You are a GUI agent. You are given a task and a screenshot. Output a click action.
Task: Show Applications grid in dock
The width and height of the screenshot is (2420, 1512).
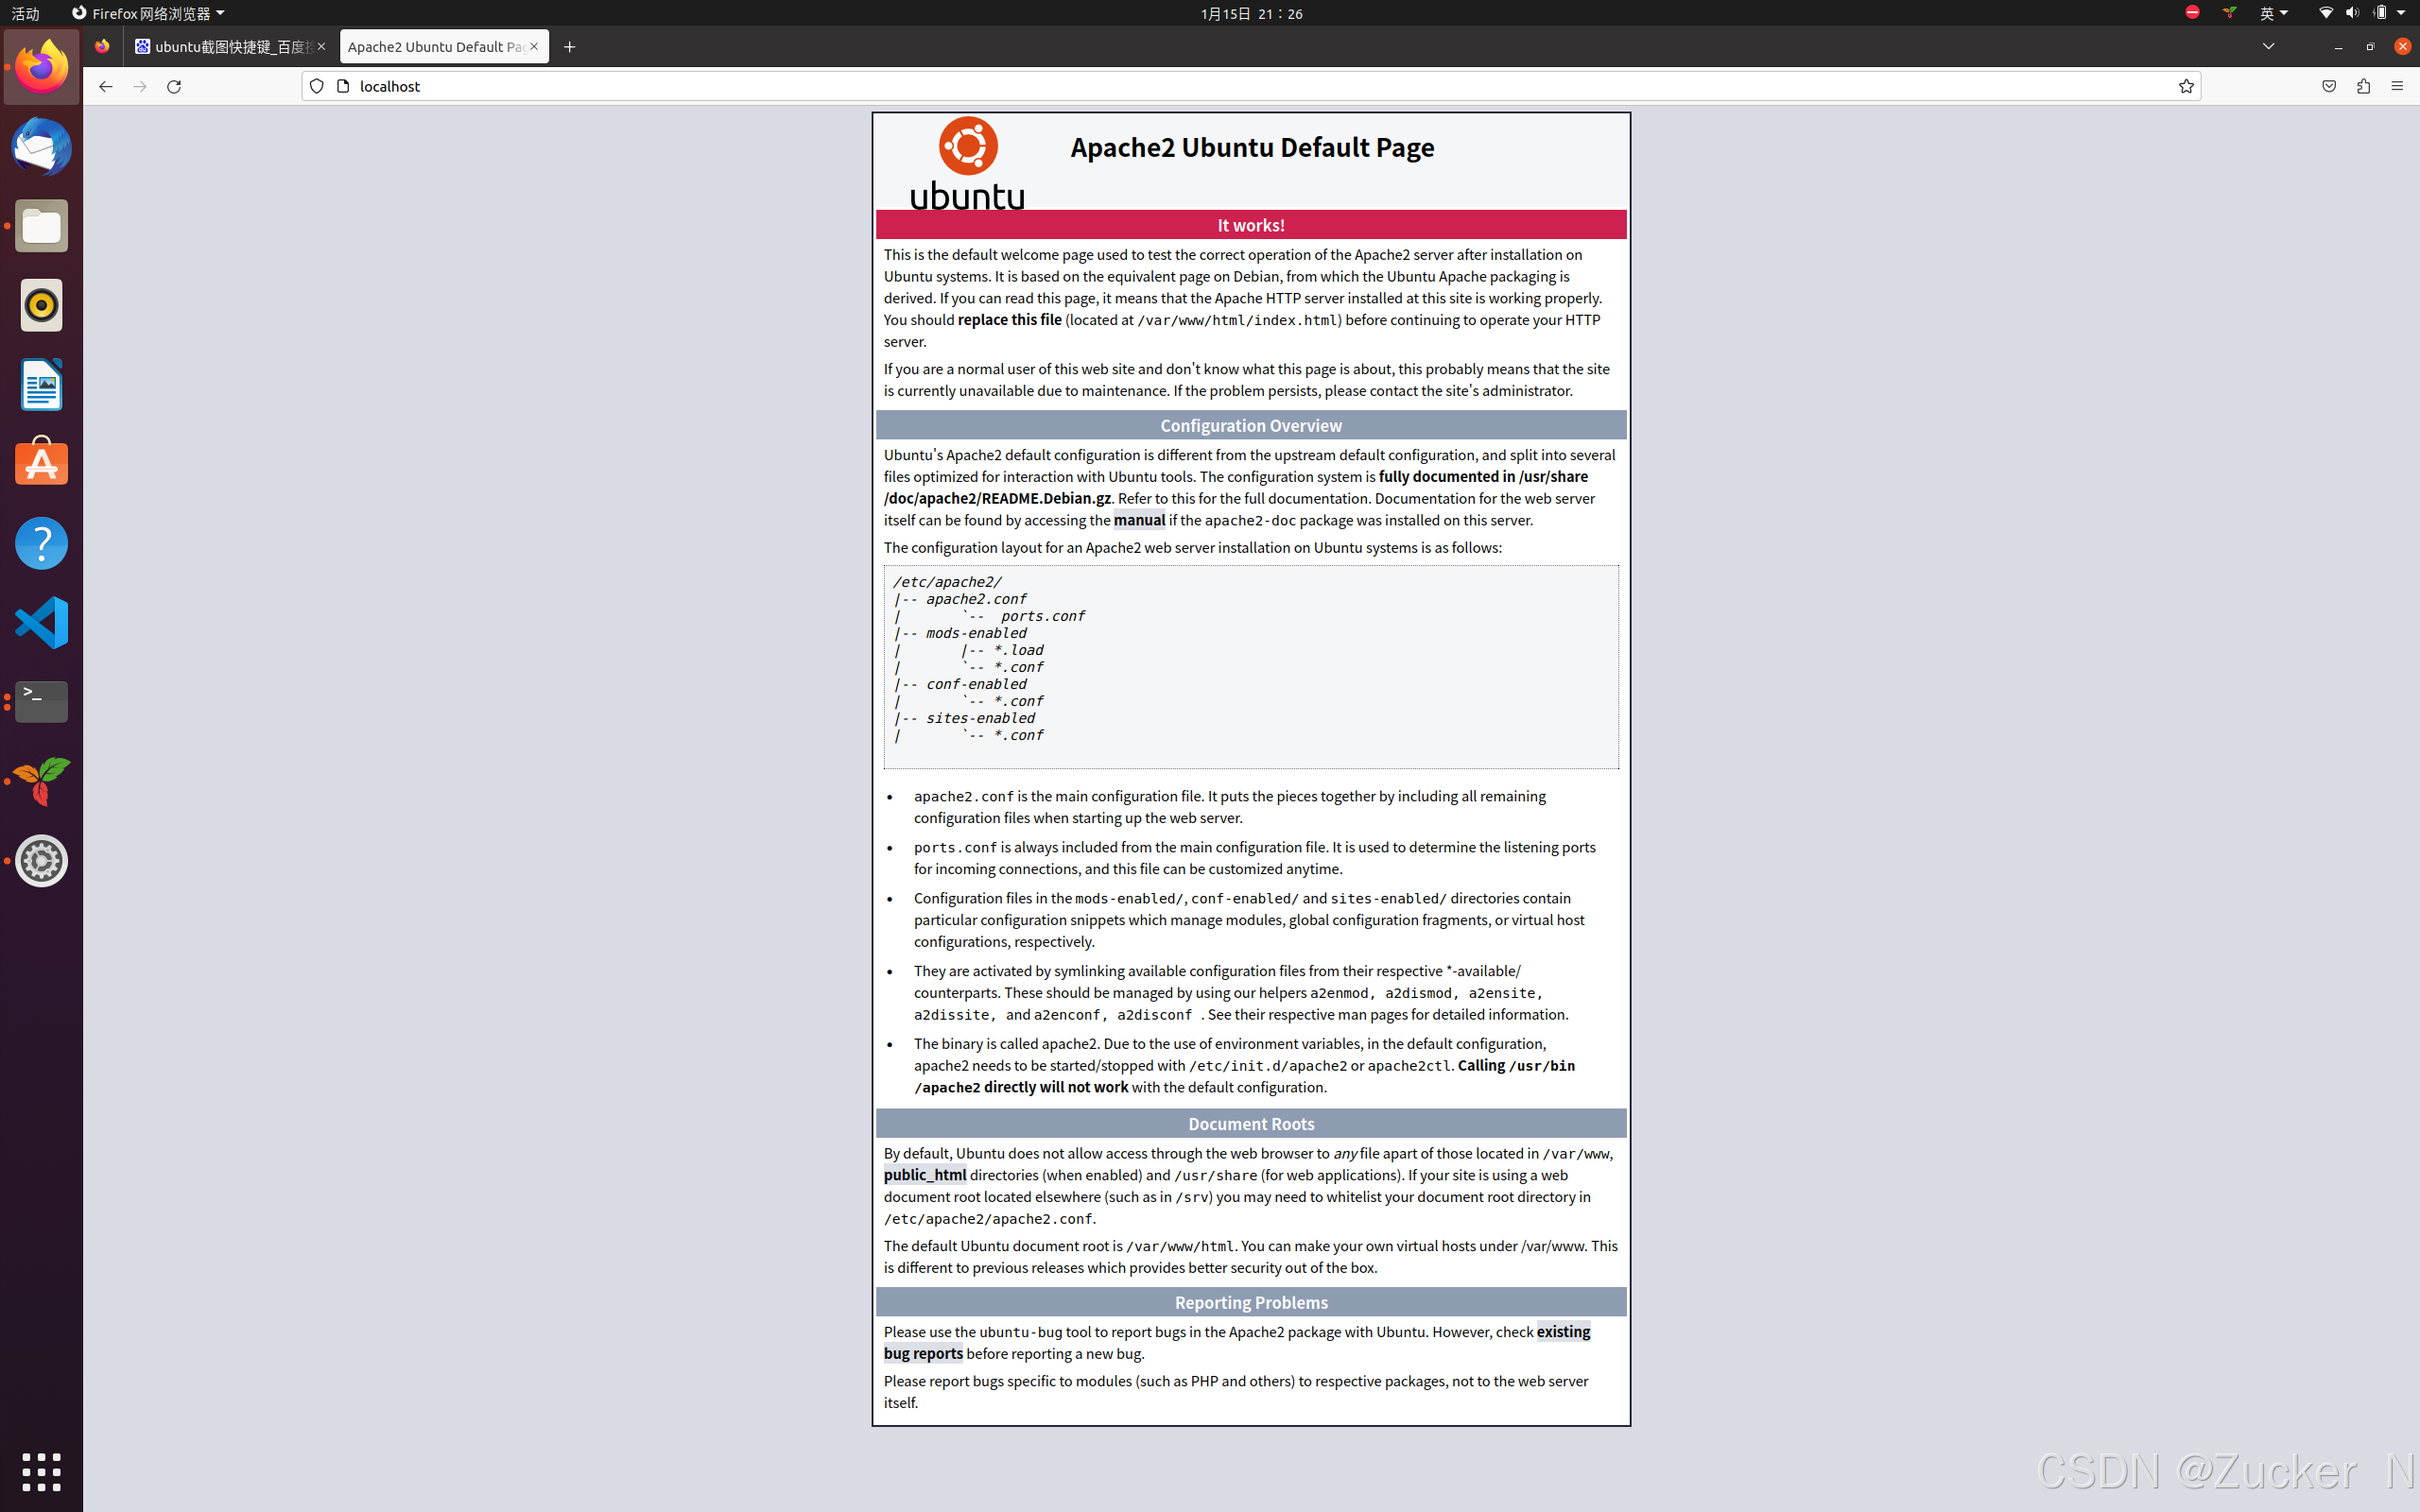41,1472
